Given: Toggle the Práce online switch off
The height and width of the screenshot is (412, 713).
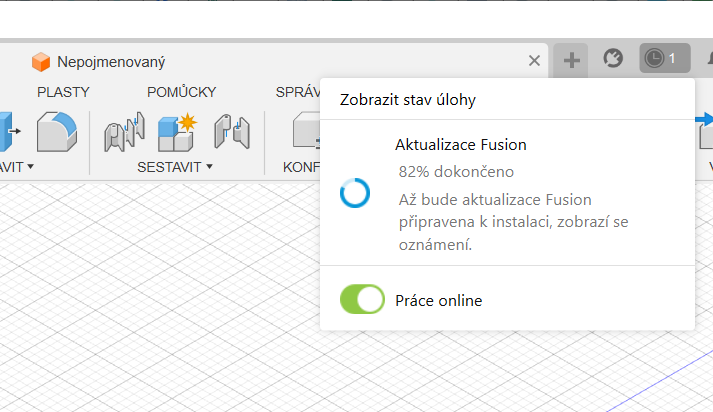Looking at the screenshot, I should 362,299.
